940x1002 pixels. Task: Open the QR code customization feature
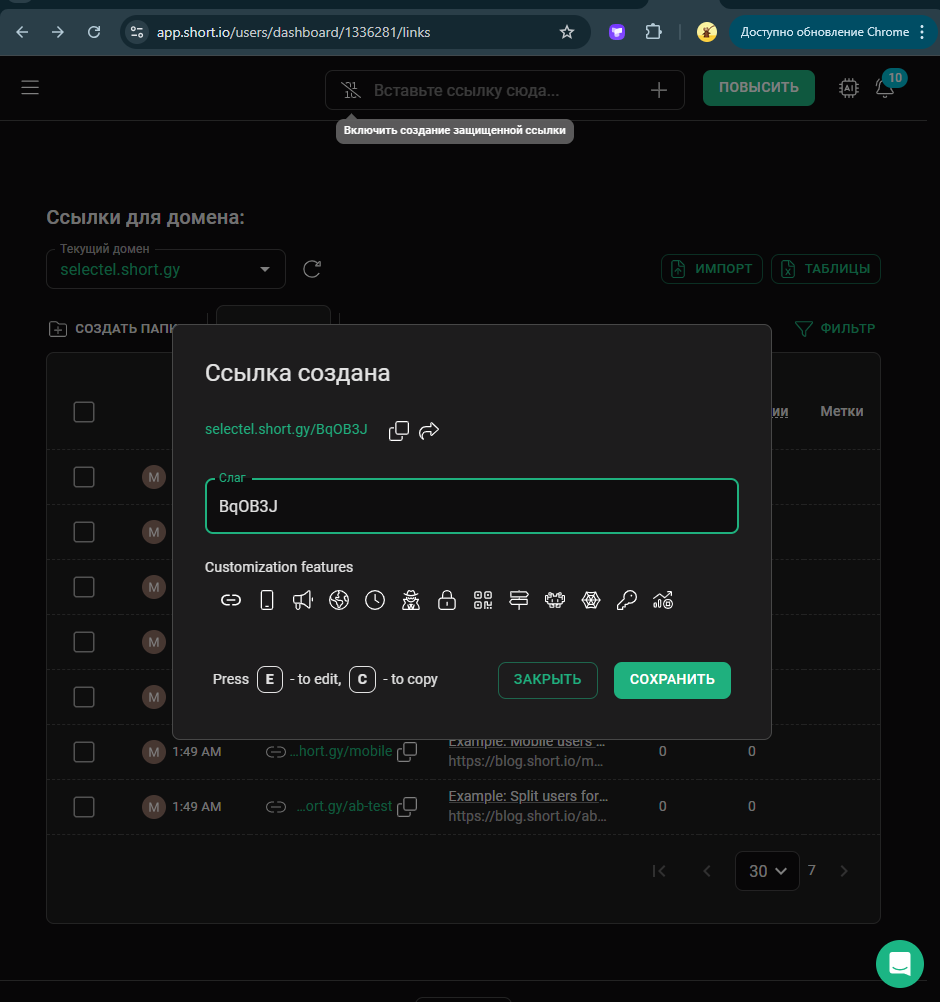483,600
